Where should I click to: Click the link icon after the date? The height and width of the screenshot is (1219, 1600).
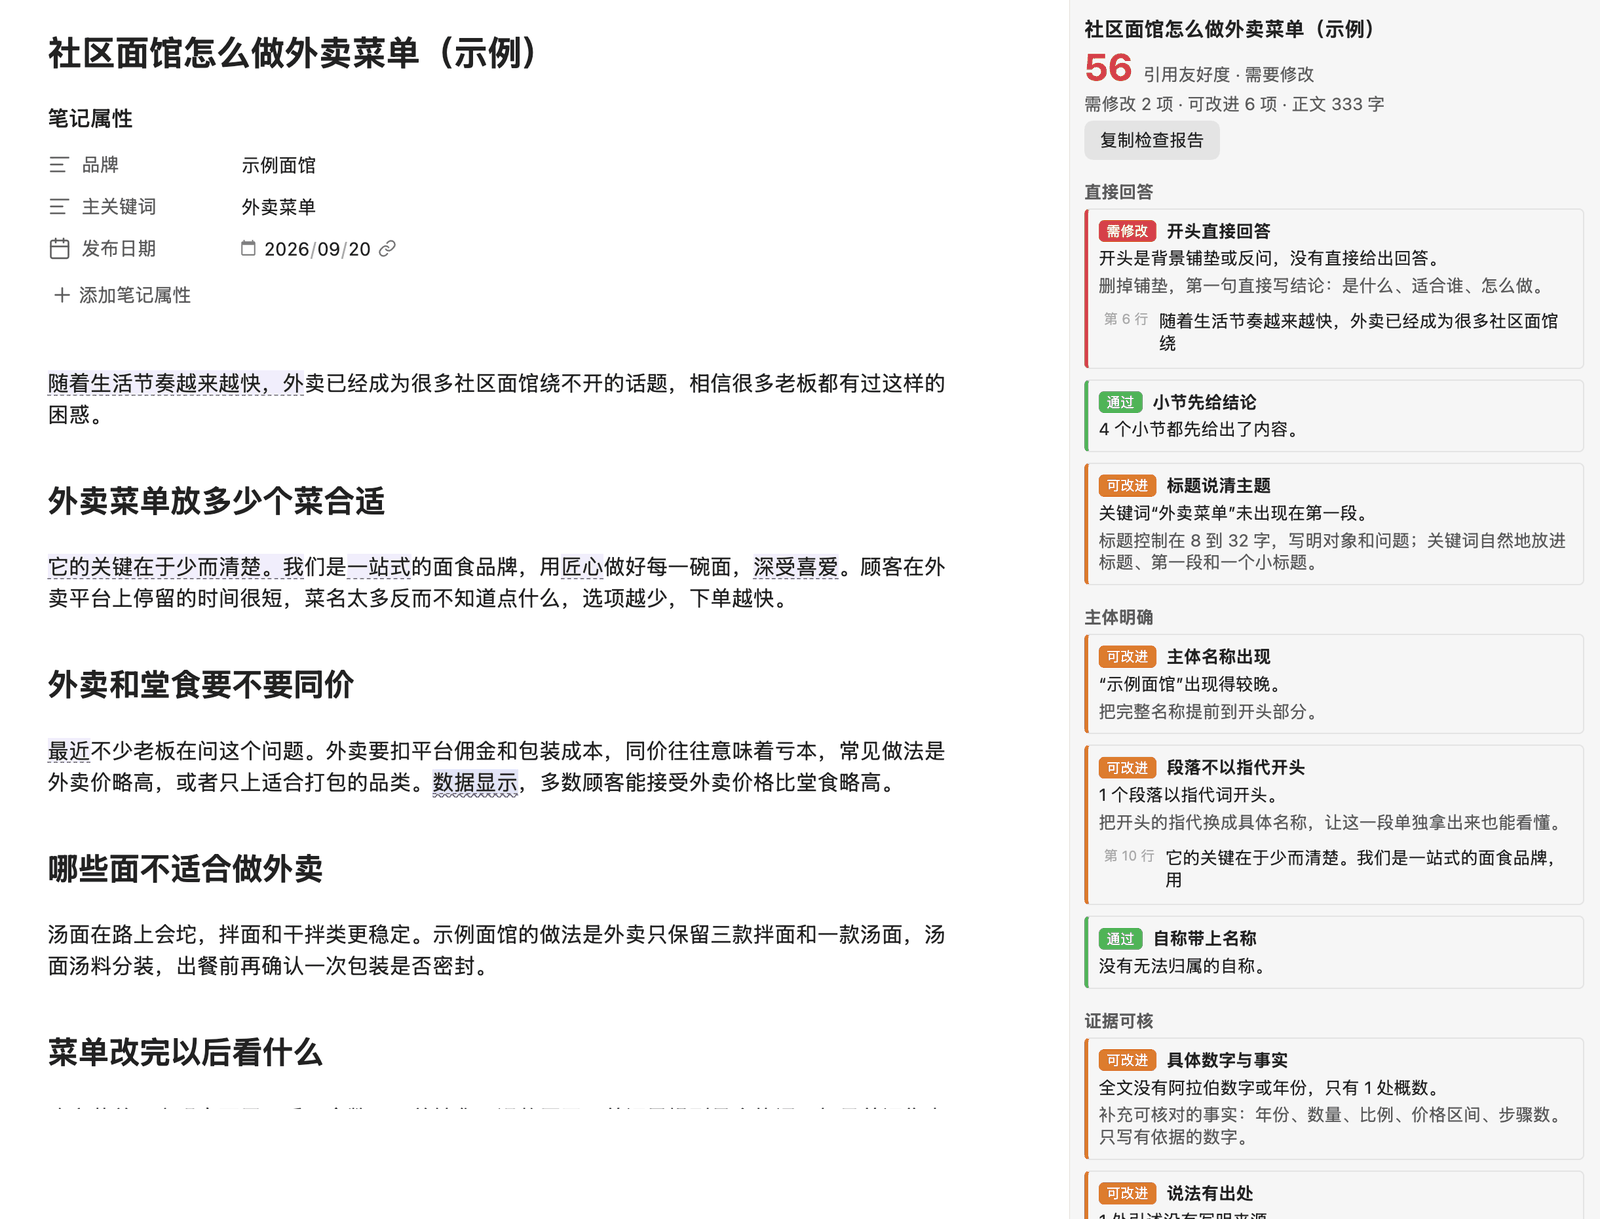pos(387,248)
